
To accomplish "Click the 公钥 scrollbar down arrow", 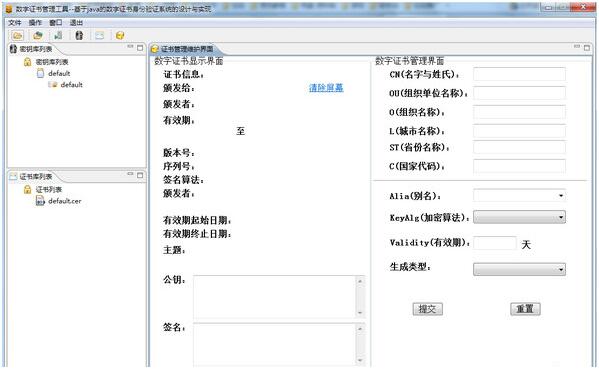I will (x=360, y=313).
